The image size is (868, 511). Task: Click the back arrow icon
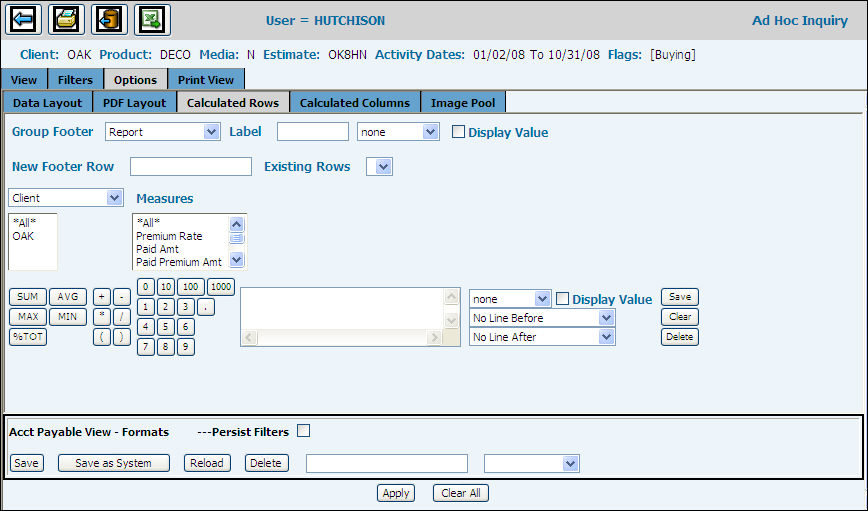pos(23,20)
